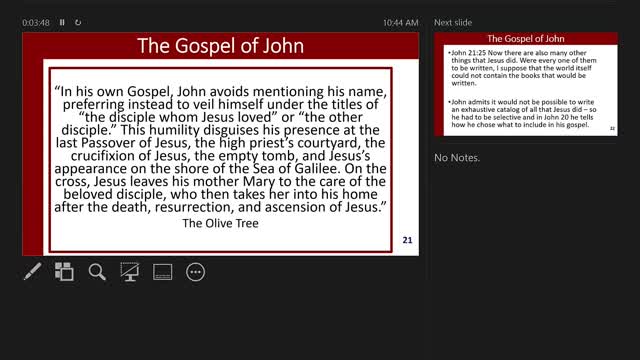Viewport: 640px width, 360px height.
Task: Show all slides grid view
Action: (x=64, y=272)
